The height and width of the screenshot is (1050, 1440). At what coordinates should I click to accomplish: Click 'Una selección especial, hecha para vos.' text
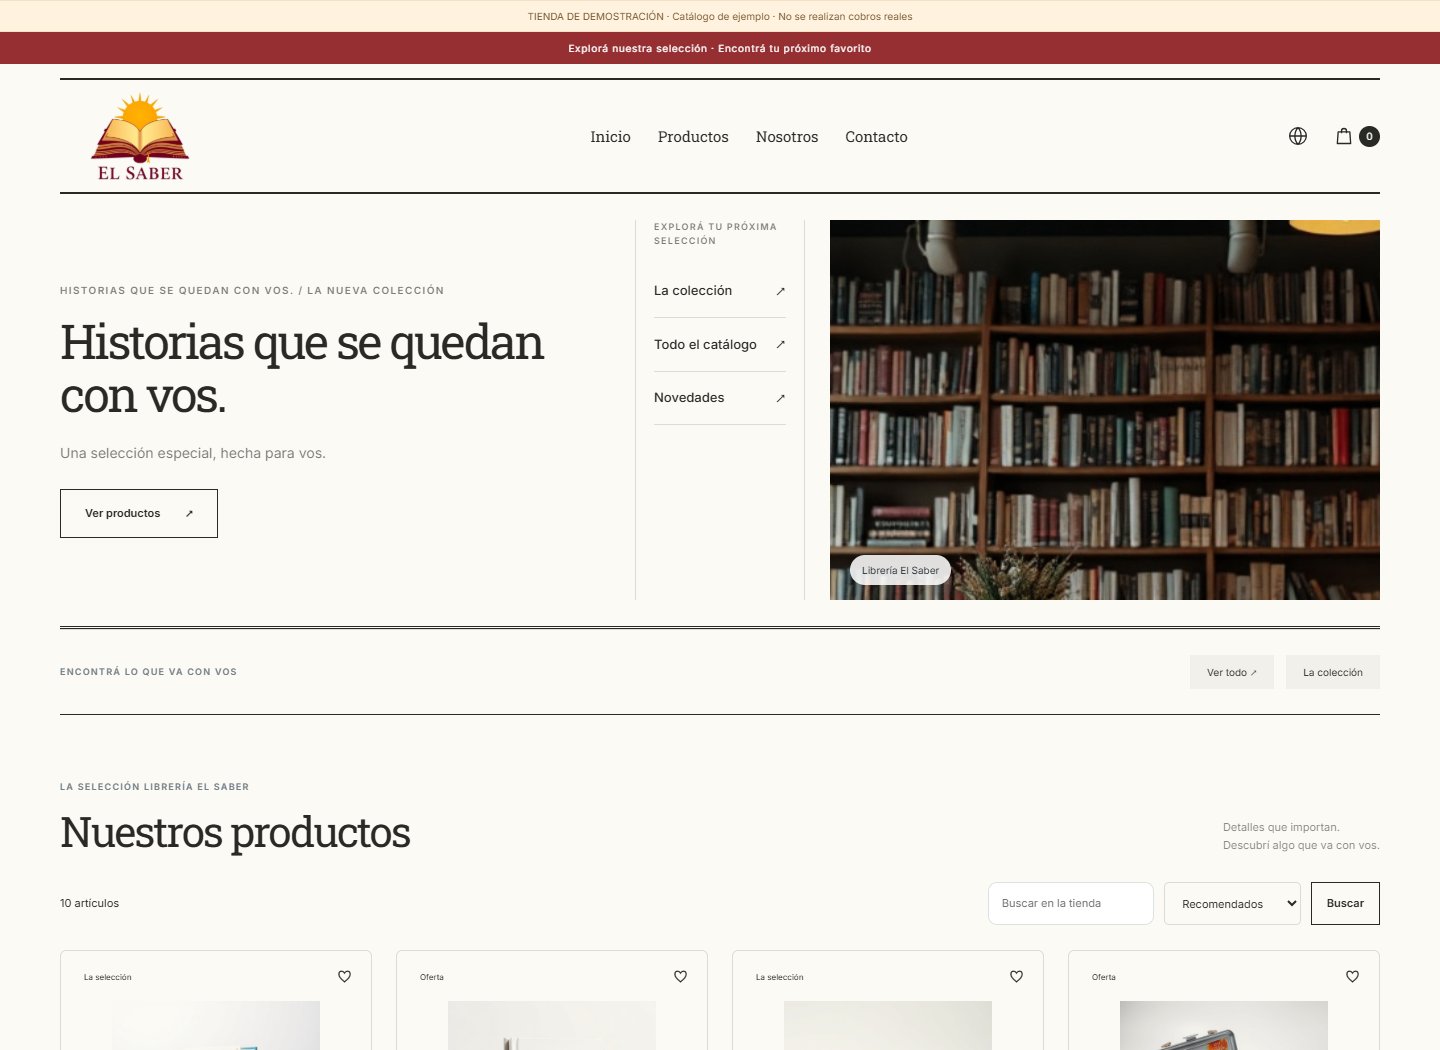coord(193,453)
